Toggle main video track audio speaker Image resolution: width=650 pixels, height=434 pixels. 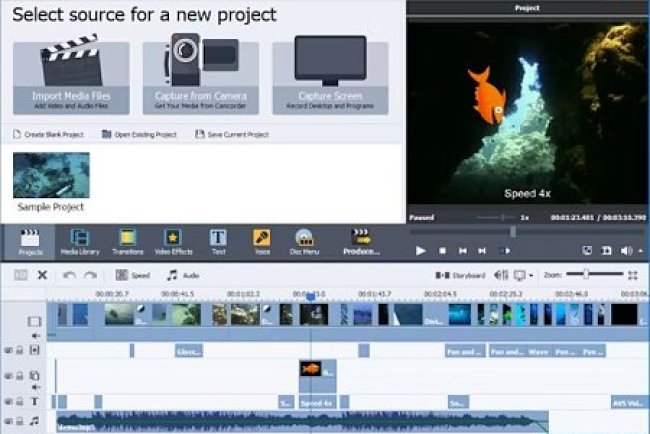tap(36, 336)
